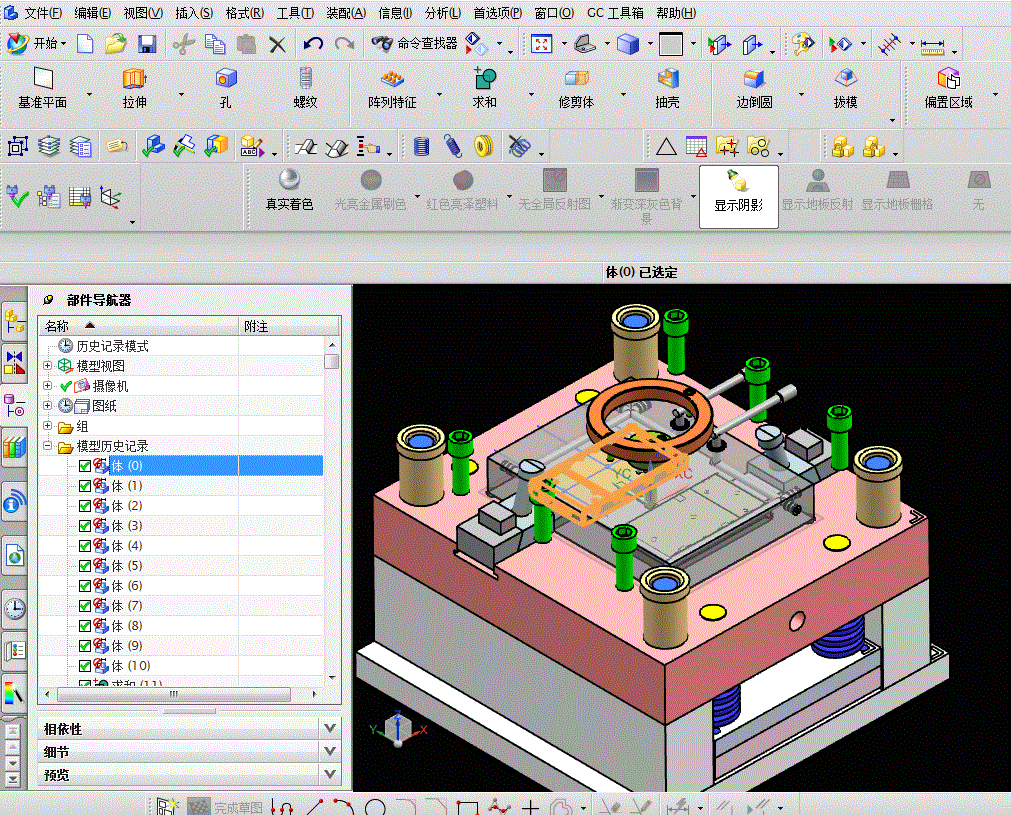Viewport: 1011px width, 815px height.
Task: Expand the 相依性 panel
Action: pos(329,728)
